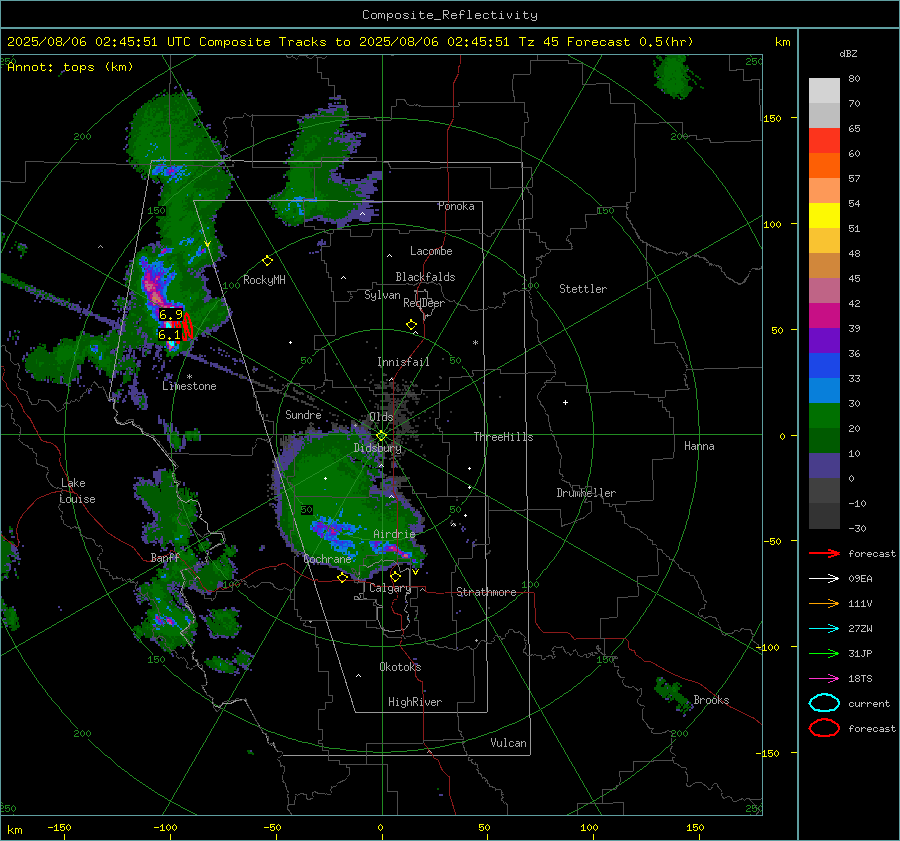The height and width of the screenshot is (841, 900).
Task: Click the red forecast ellipse legend symbol
Action: [824, 728]
